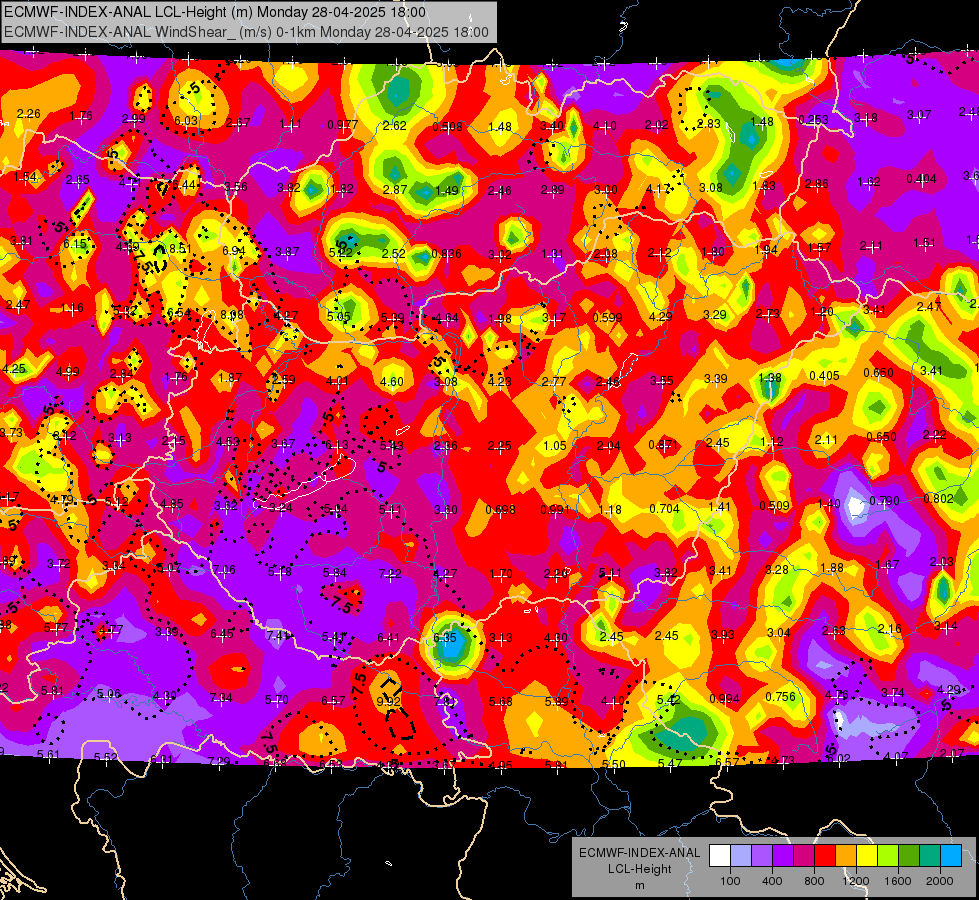
Task: Click the wind shear value 4.60
Action: tap(391, 382)
